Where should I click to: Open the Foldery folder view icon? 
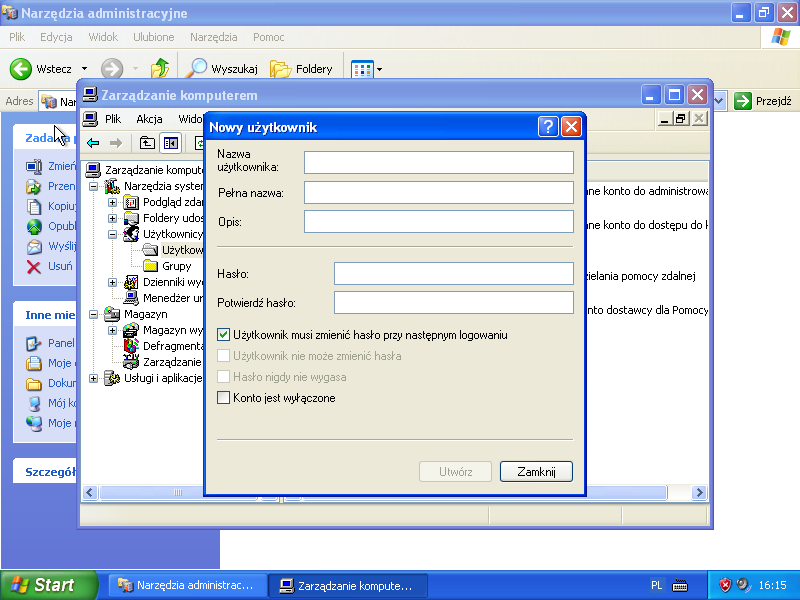coord(281,69)
